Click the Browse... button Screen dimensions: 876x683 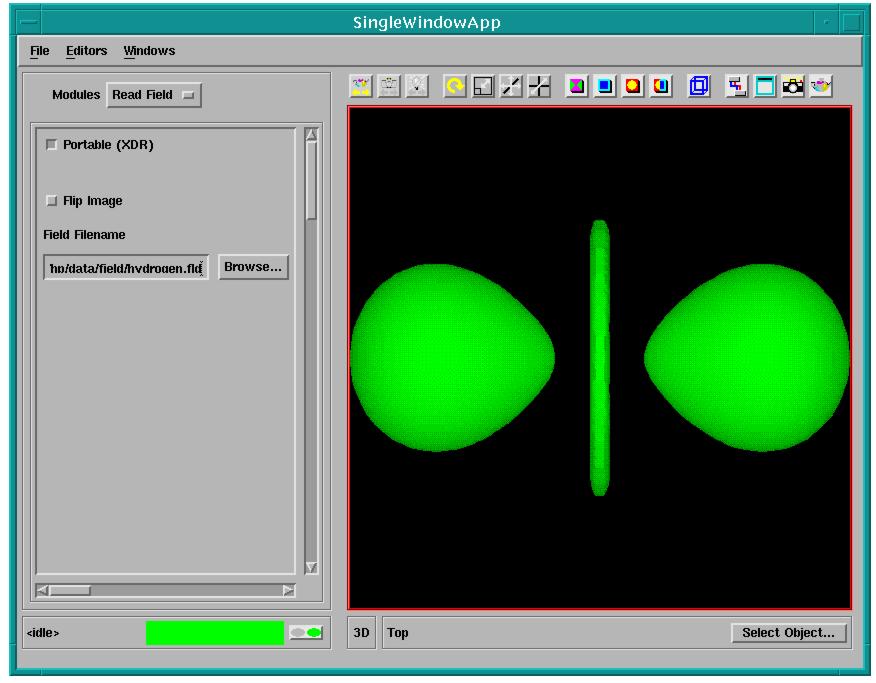pos(253,267)
